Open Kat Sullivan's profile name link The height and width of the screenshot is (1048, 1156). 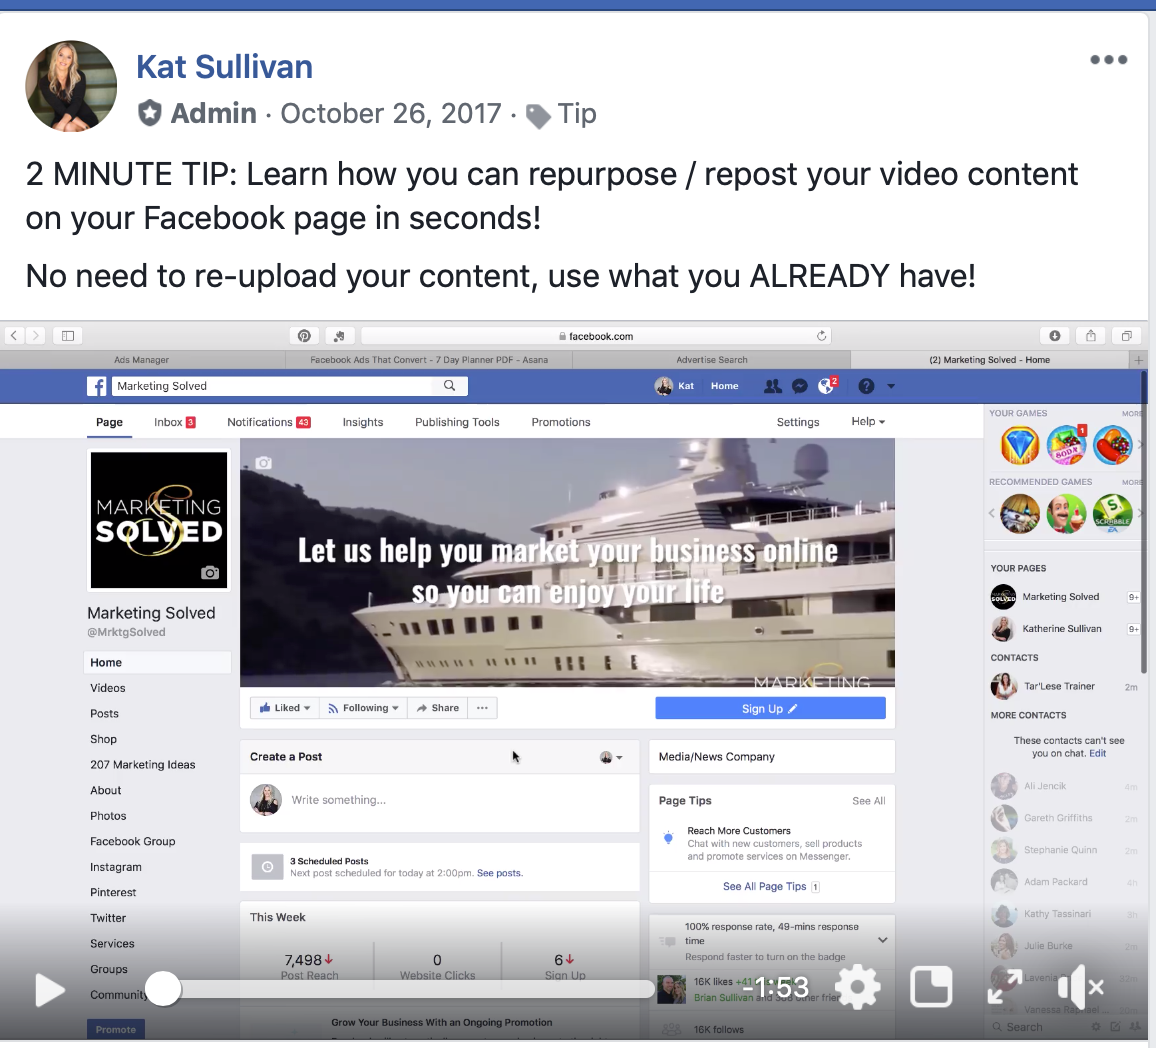pyautogui.click(x=224, y=67)
